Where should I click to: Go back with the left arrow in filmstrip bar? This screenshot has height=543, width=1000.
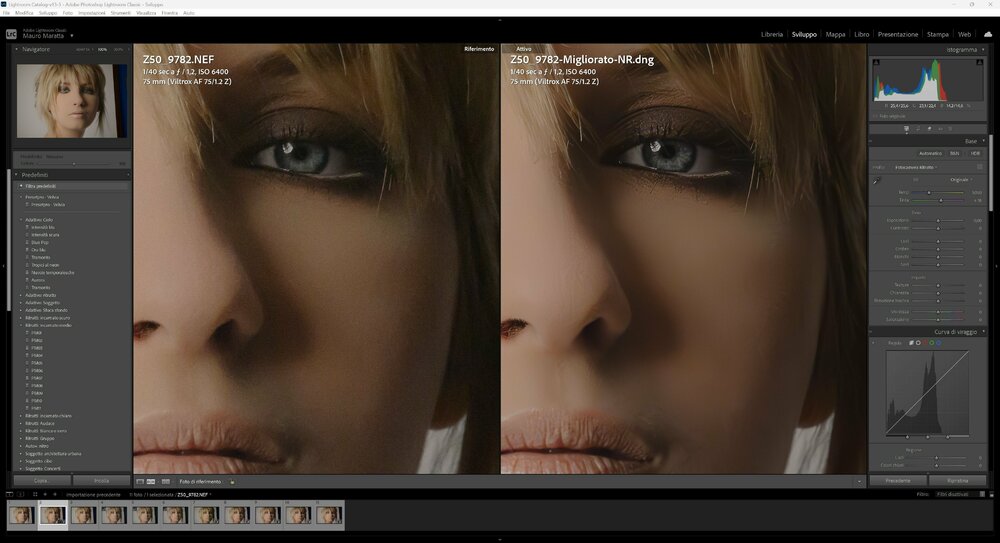pos(45,495)
